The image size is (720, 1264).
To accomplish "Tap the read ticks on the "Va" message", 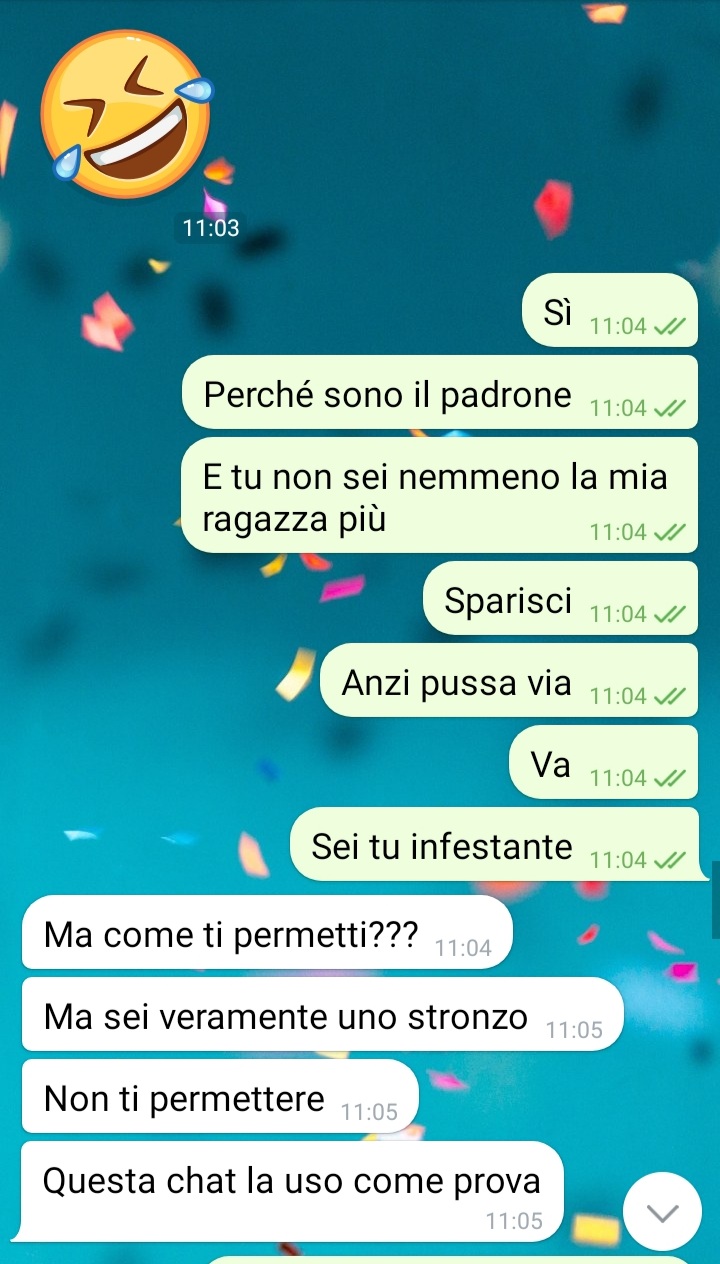I will (x=669, y=778).
